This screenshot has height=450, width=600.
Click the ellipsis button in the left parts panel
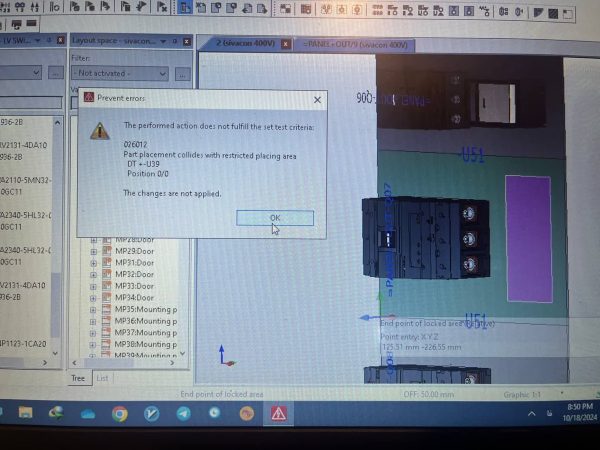coord(56,72)
